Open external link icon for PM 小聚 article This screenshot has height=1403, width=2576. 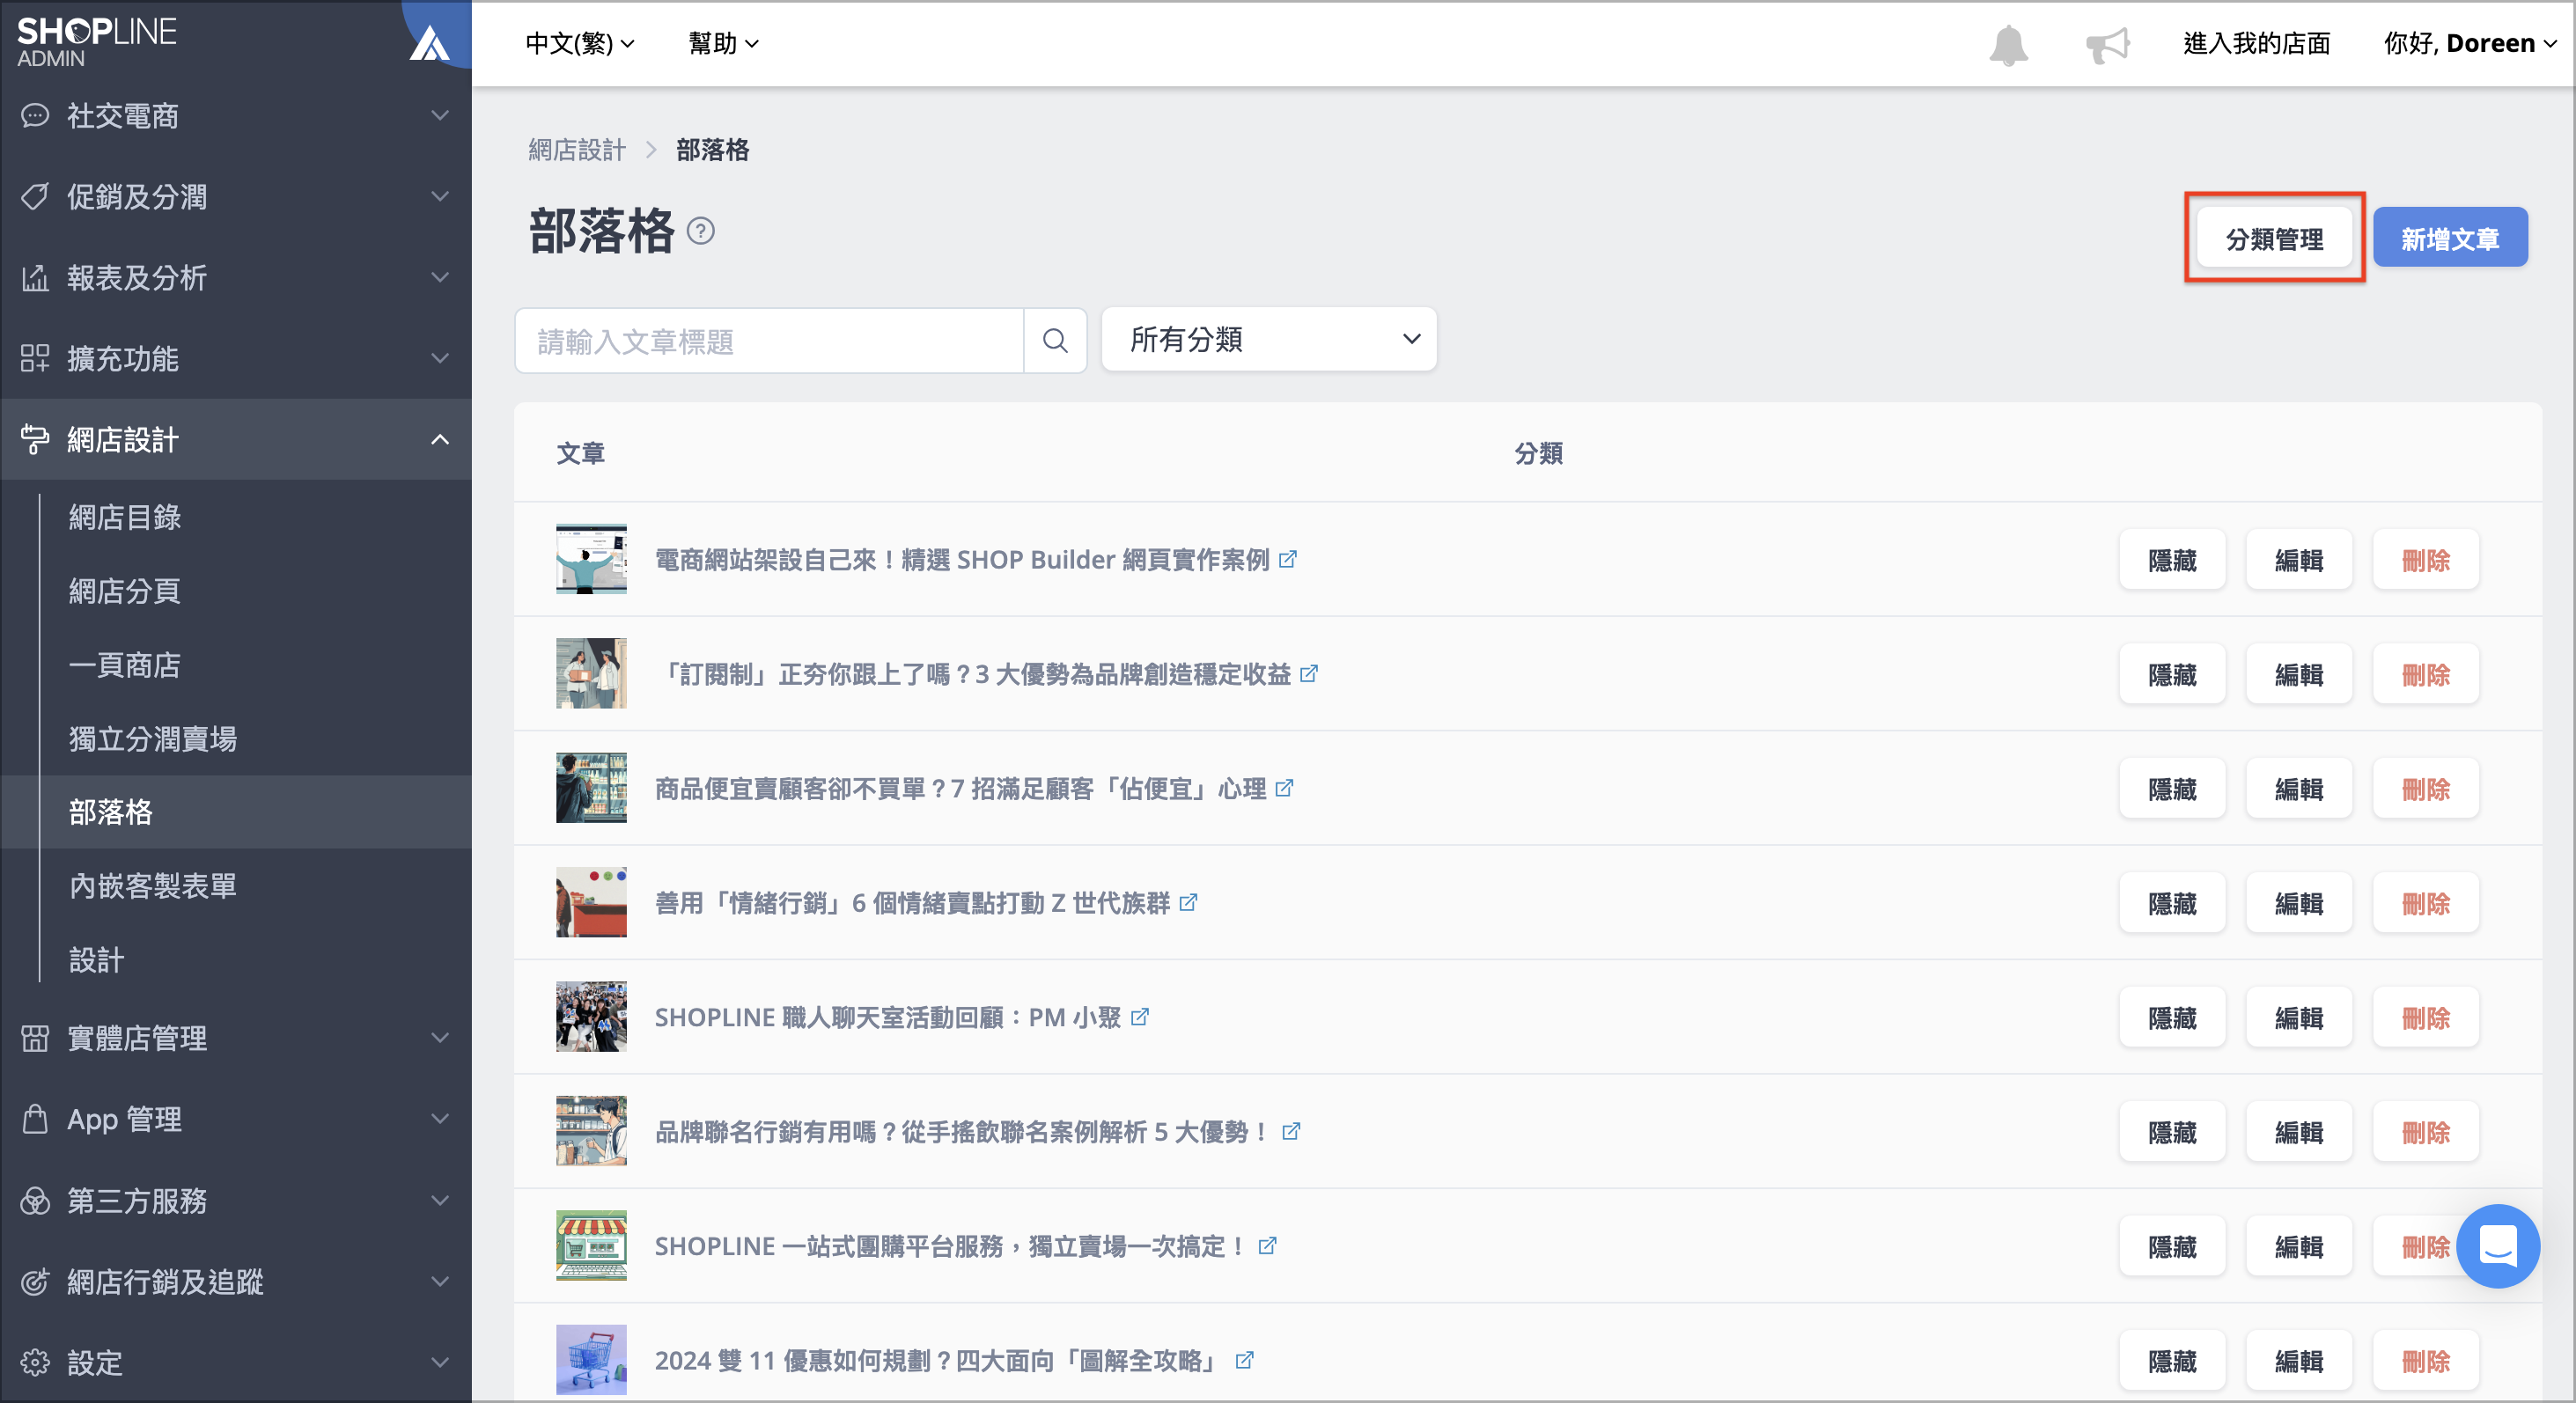1140,1017
